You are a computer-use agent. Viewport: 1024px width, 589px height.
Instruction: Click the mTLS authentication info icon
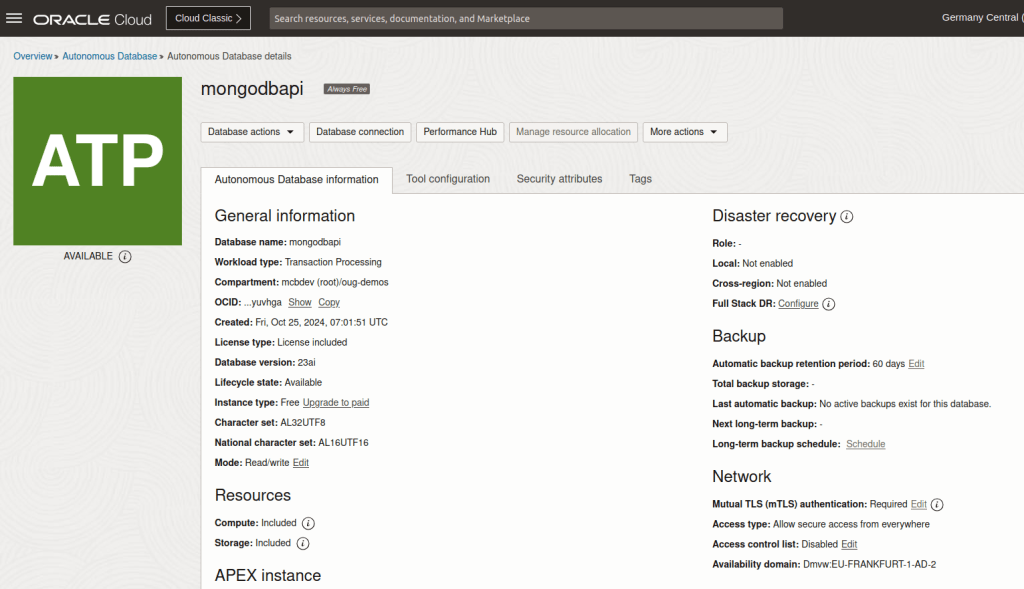(937, 505)
